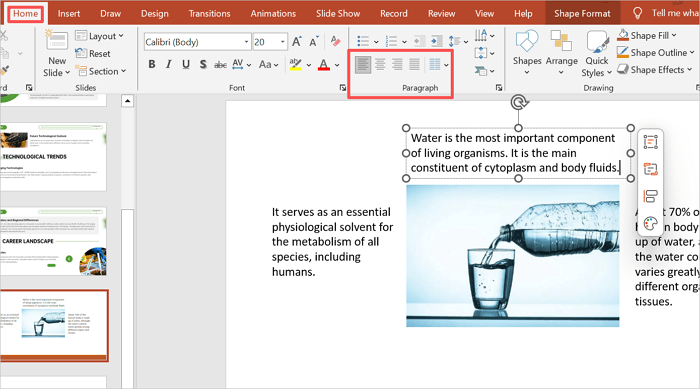The height and width of the screenshot is (389, 700).
Task: Click the Bullets list icon
Action: 363,42
